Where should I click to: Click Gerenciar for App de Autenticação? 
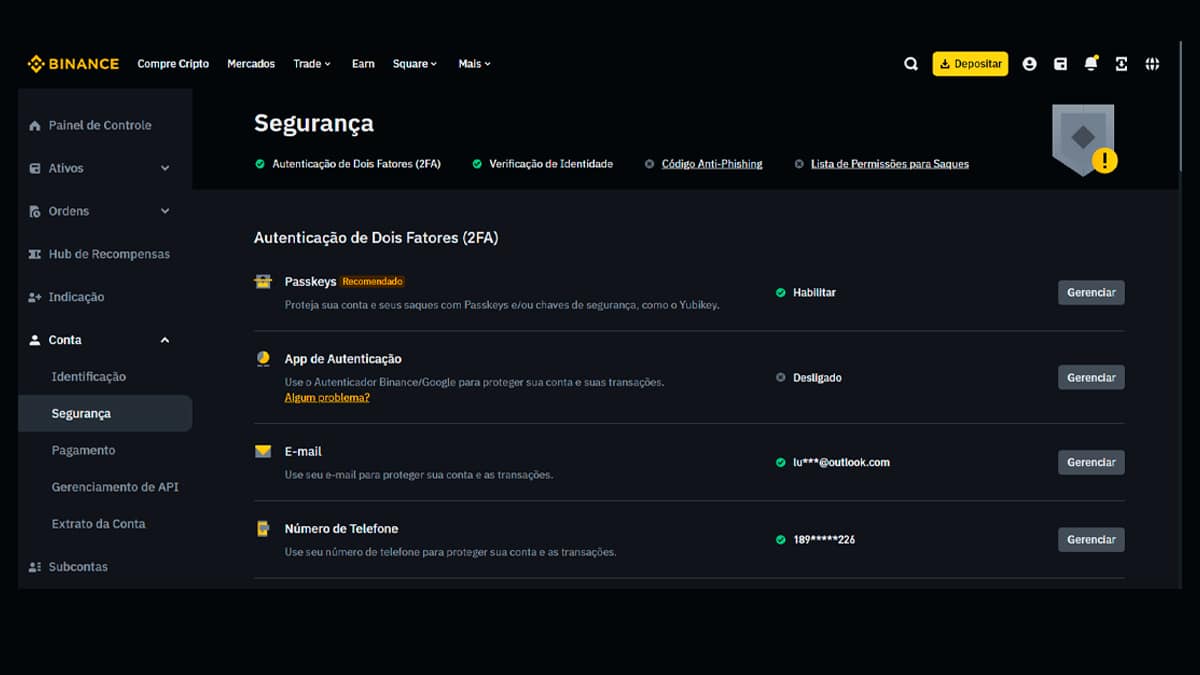[1091, 378]
